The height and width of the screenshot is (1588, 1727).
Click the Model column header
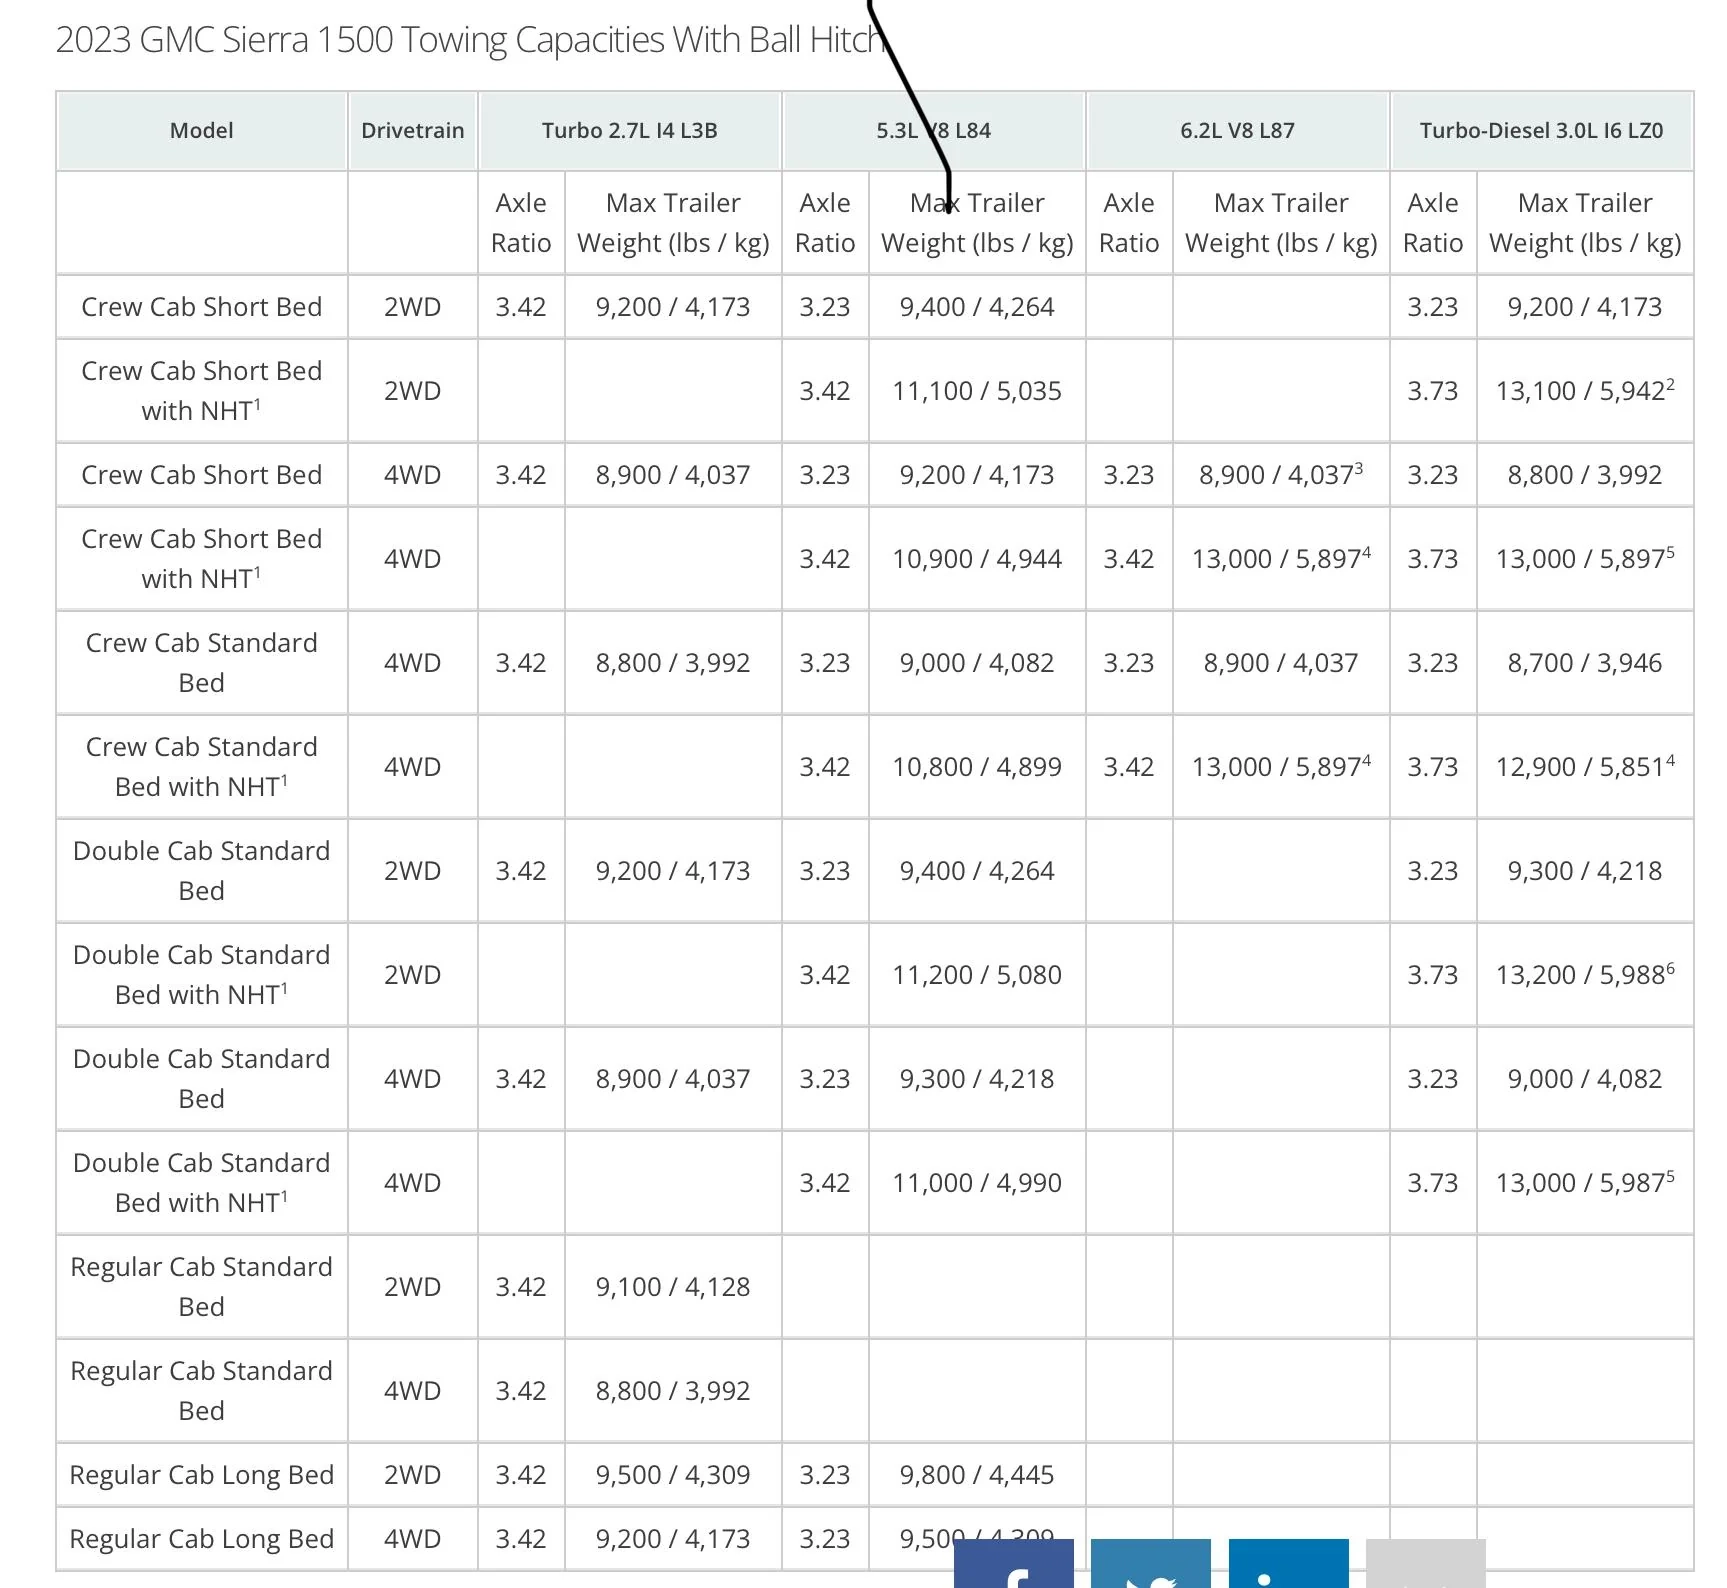pos(201,131)
